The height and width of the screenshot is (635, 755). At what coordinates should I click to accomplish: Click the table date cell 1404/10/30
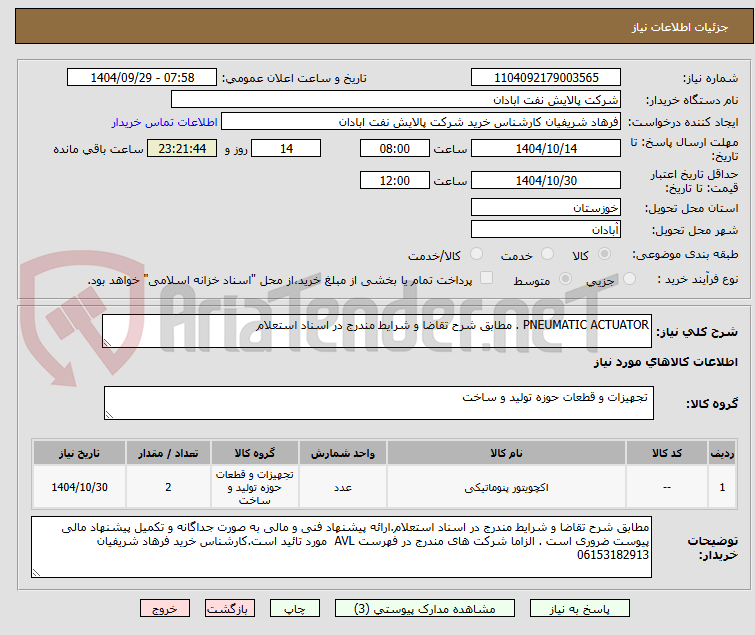pos(79,487)
